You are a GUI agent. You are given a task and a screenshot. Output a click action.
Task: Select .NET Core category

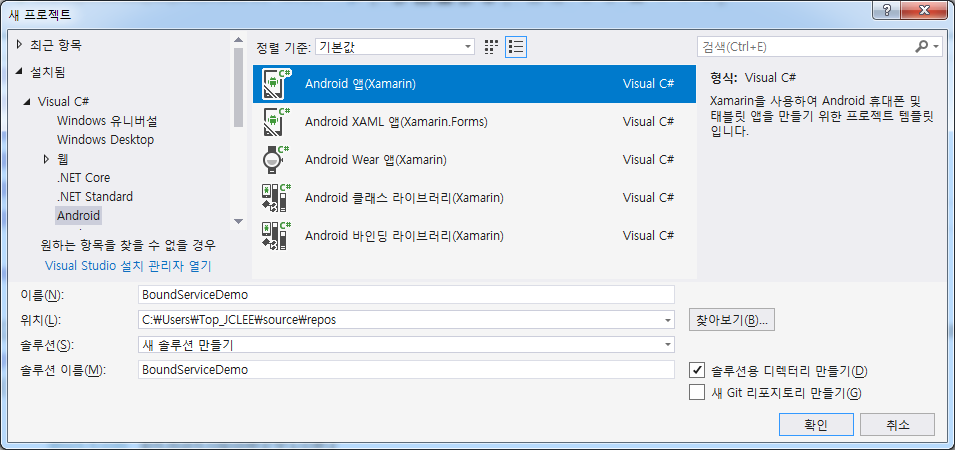(x=83, y=178)
